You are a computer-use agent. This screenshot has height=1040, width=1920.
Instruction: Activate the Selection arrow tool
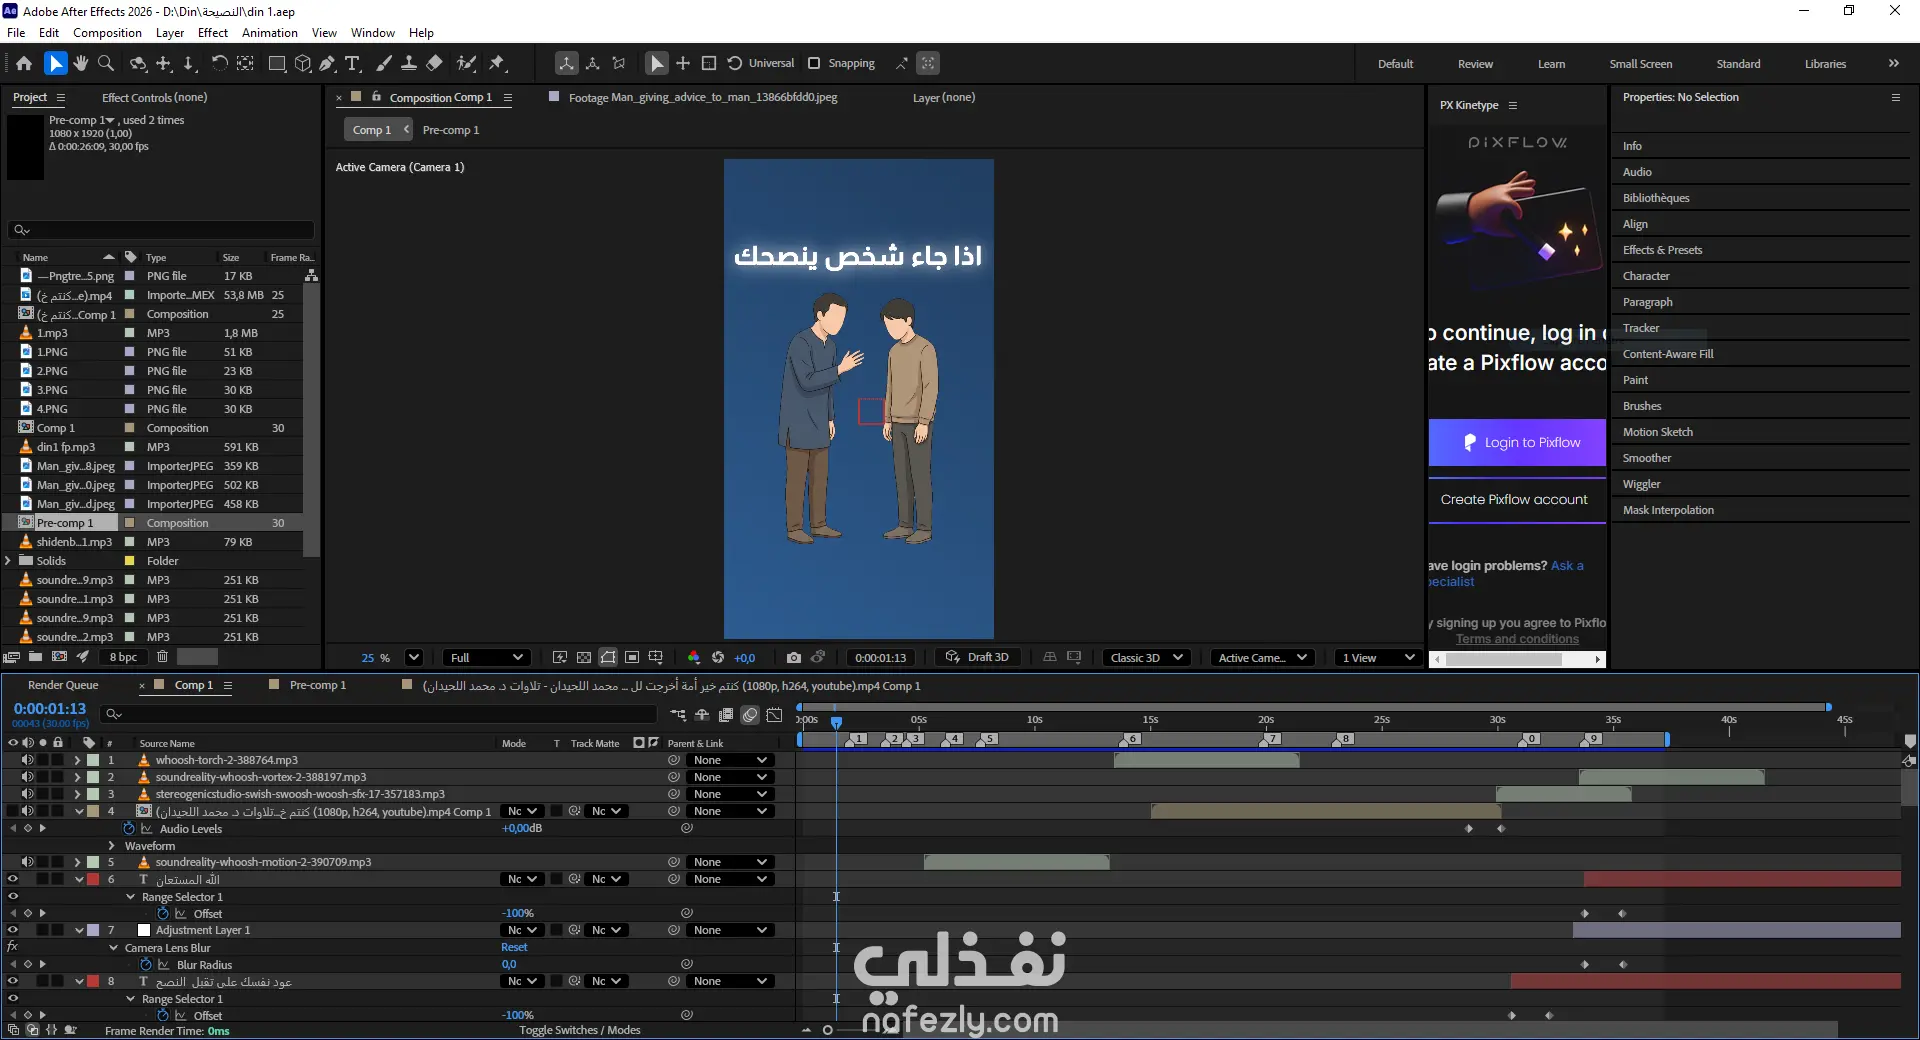pyautogui.click(x=56, y=63)
